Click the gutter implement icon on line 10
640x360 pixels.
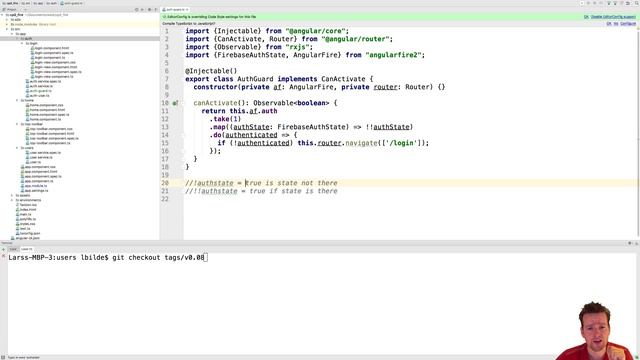tap(175, 103)
